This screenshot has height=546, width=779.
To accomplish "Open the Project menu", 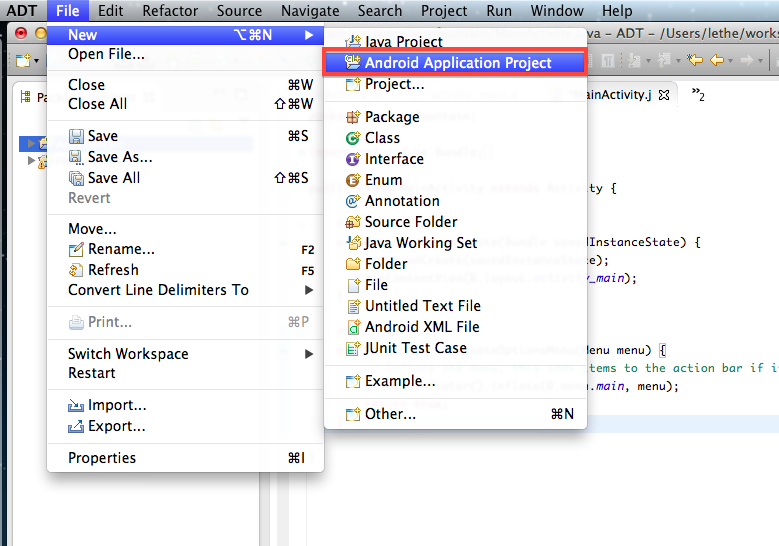I will click(444, 10).
